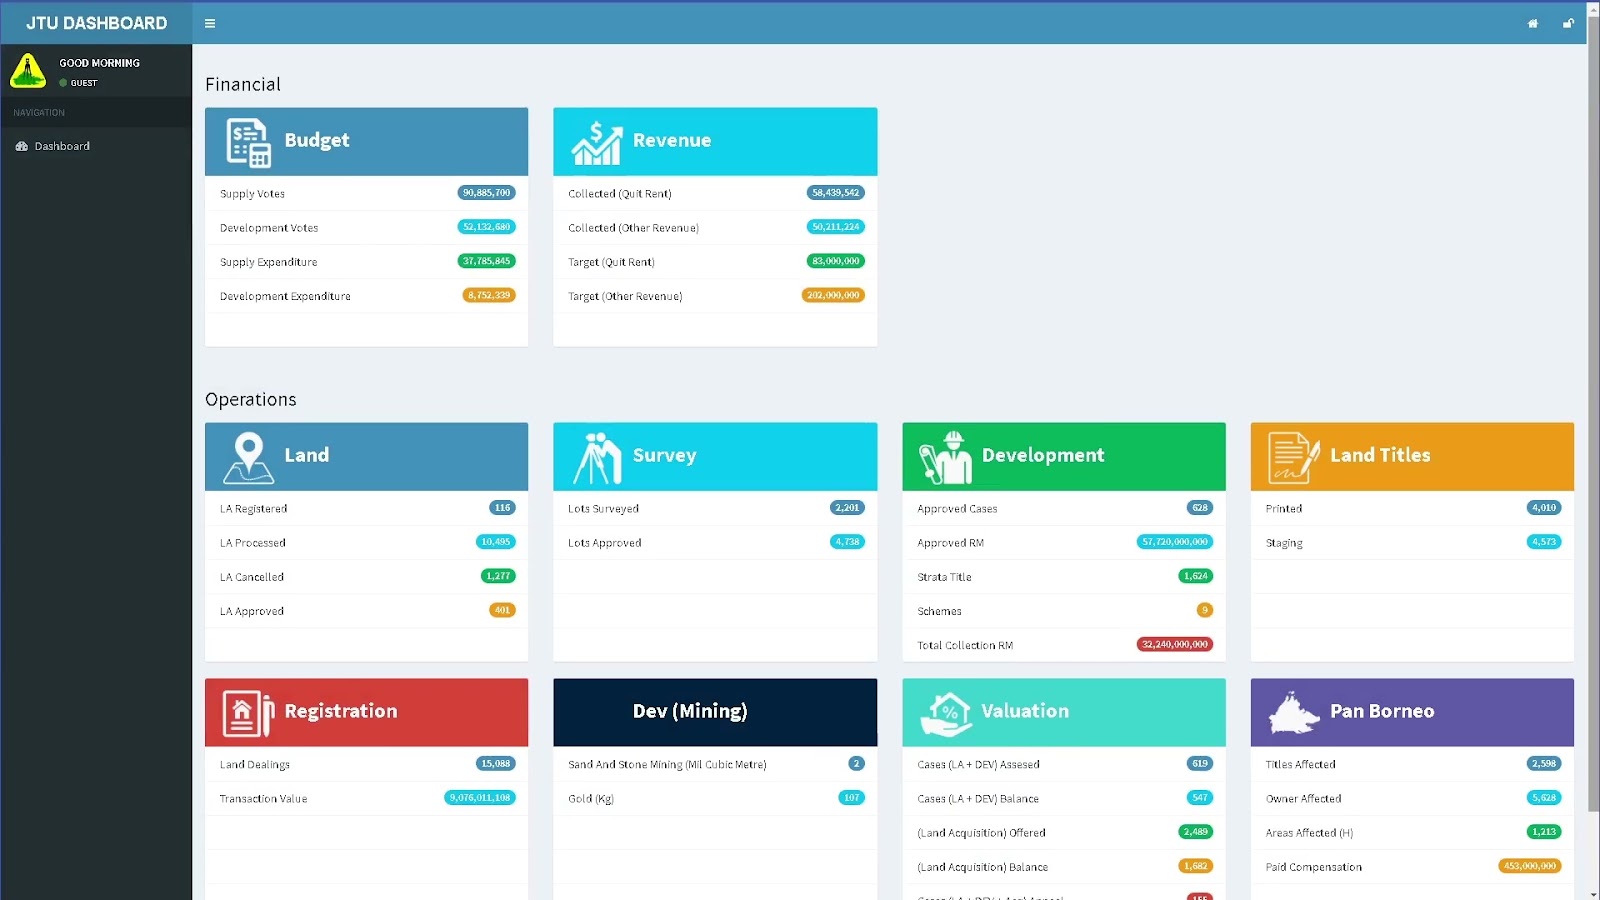Click the Registration house document icon

[x=248, y=713]
